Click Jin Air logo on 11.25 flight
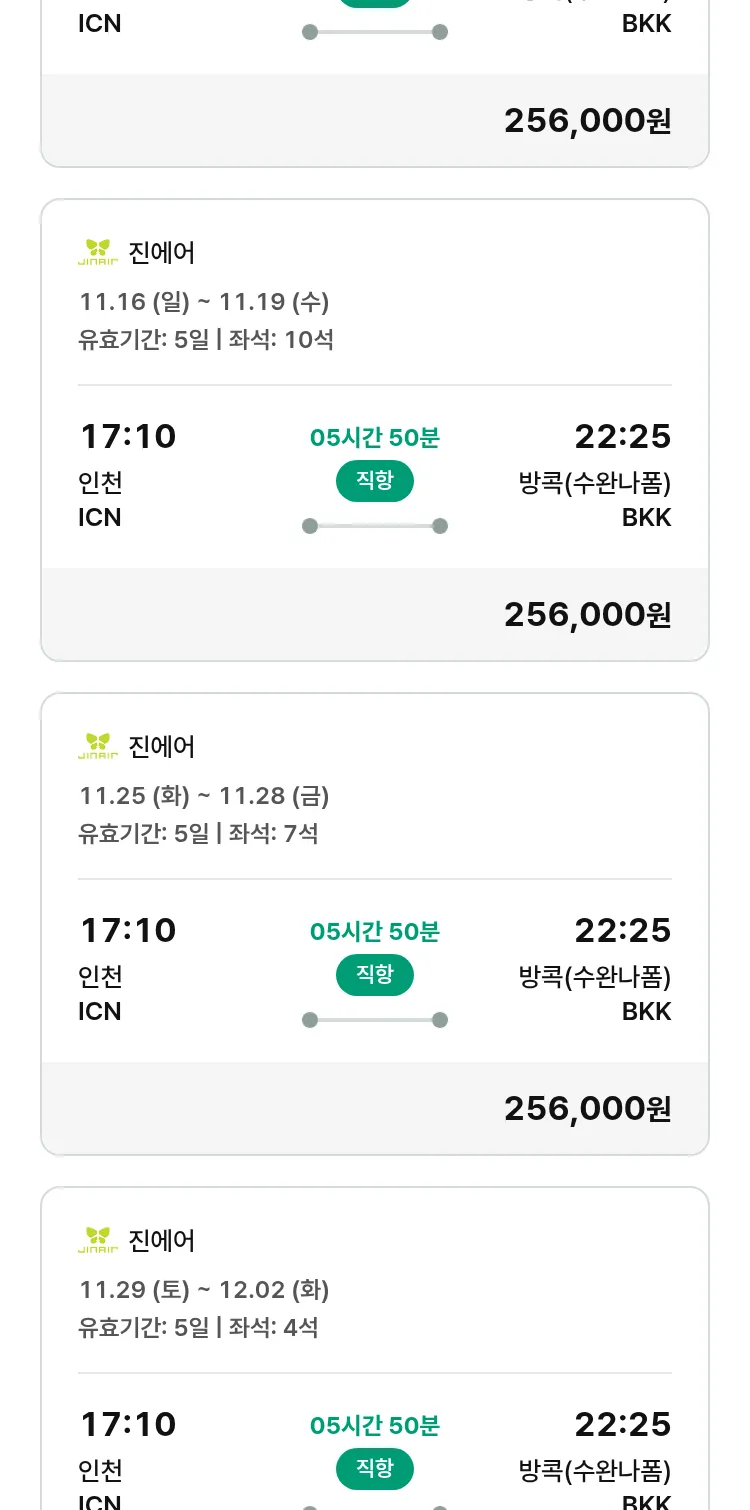This screenshot has width=750, height=1510. [98, 746]
